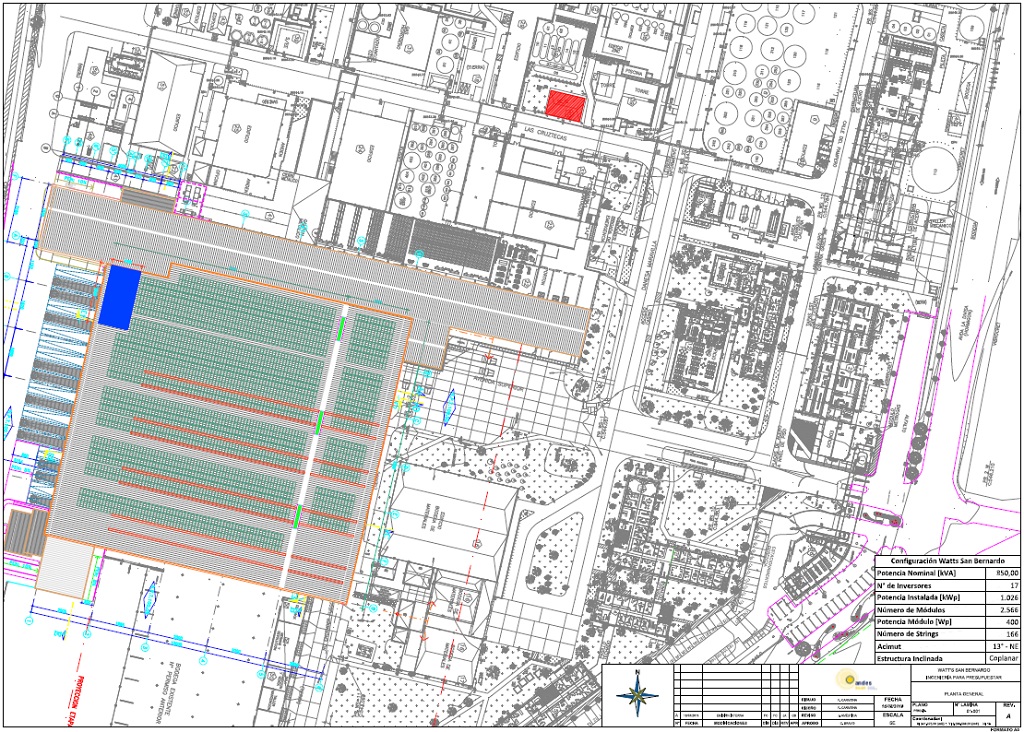The image size is (1024, 732).
Task: Click the 'Coplanar' structure value
Action: [1004, 659]
